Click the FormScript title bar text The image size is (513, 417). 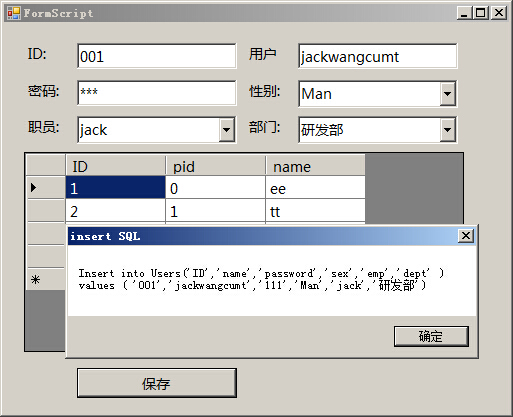pyautogui.click(x=58, y=13)
